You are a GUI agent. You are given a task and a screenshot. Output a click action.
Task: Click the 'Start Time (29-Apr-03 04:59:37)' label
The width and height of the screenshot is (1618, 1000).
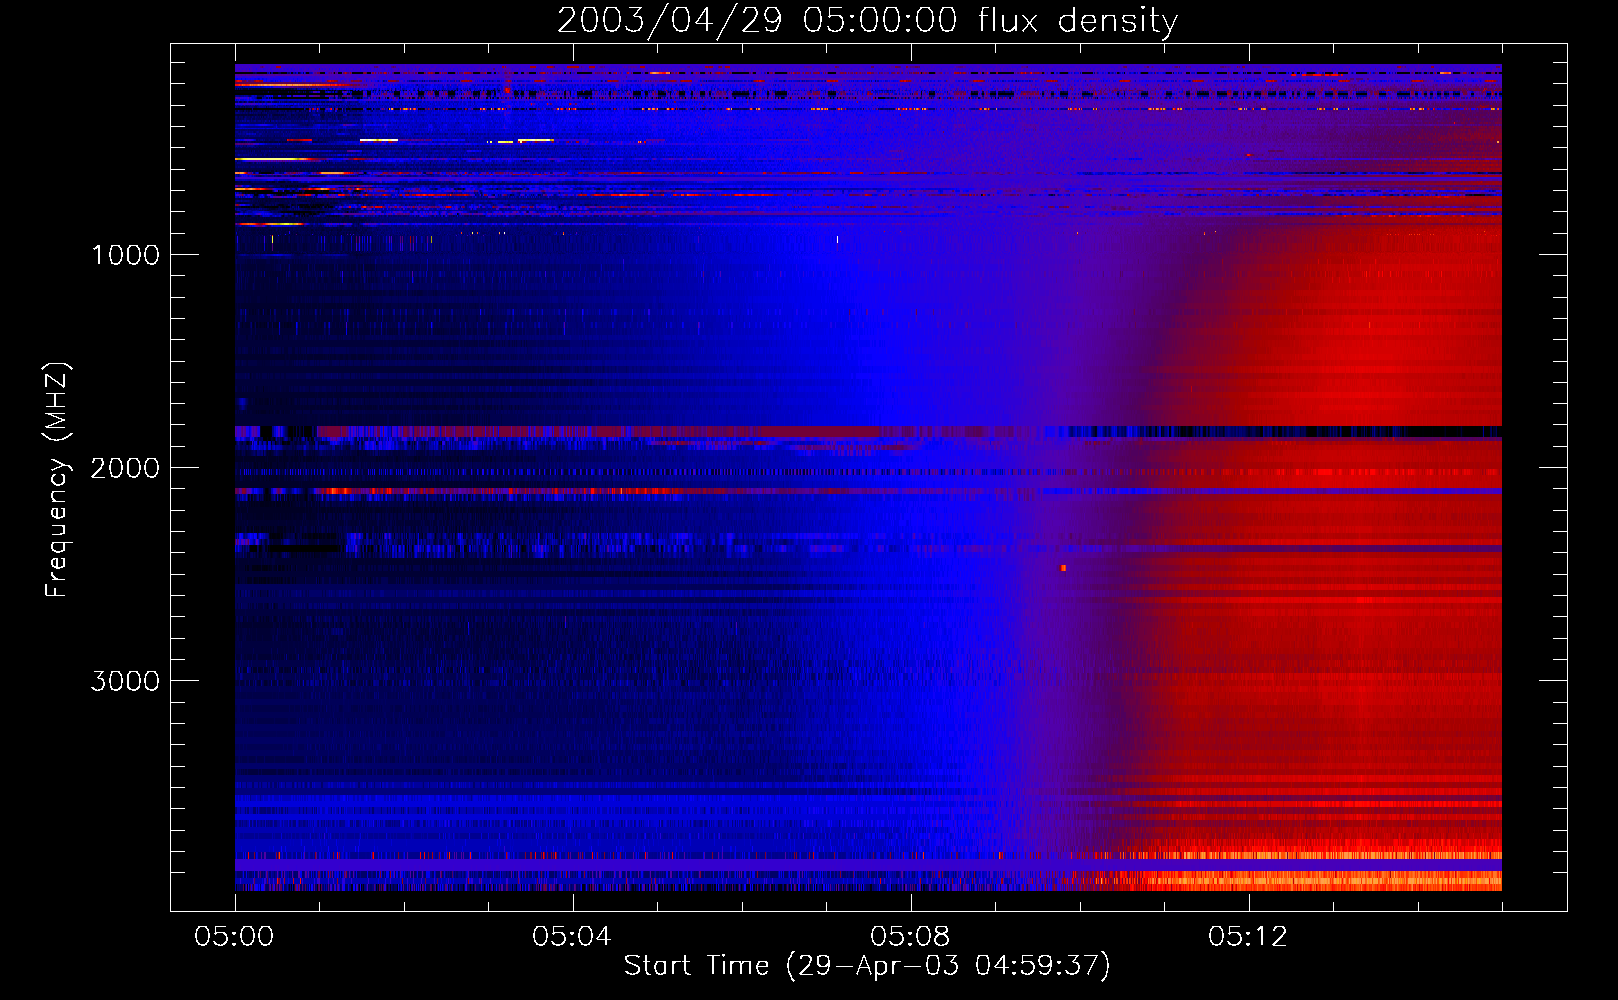pos(867,966)
